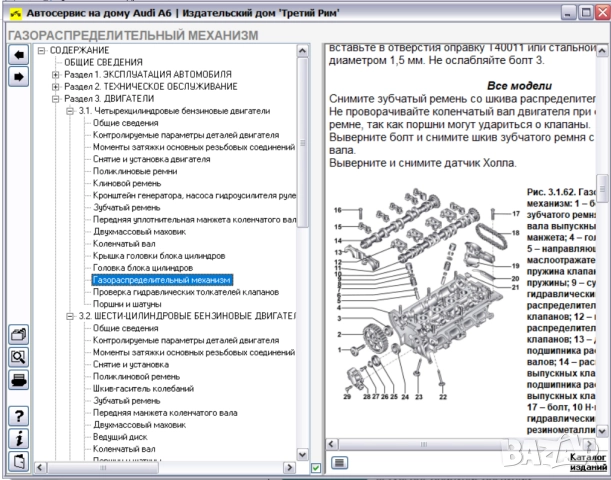
Task: Collapse the СОДЕРЖАНИЕ root node
Action: click(x=41, y=49)
